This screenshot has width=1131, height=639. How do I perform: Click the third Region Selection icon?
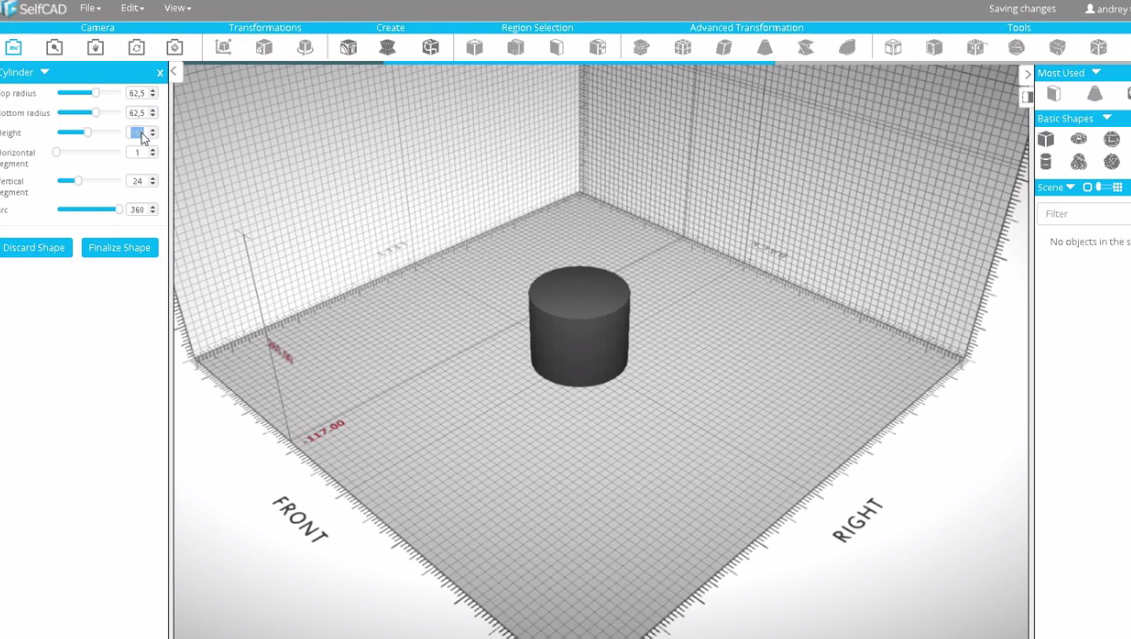pos(556,48)
